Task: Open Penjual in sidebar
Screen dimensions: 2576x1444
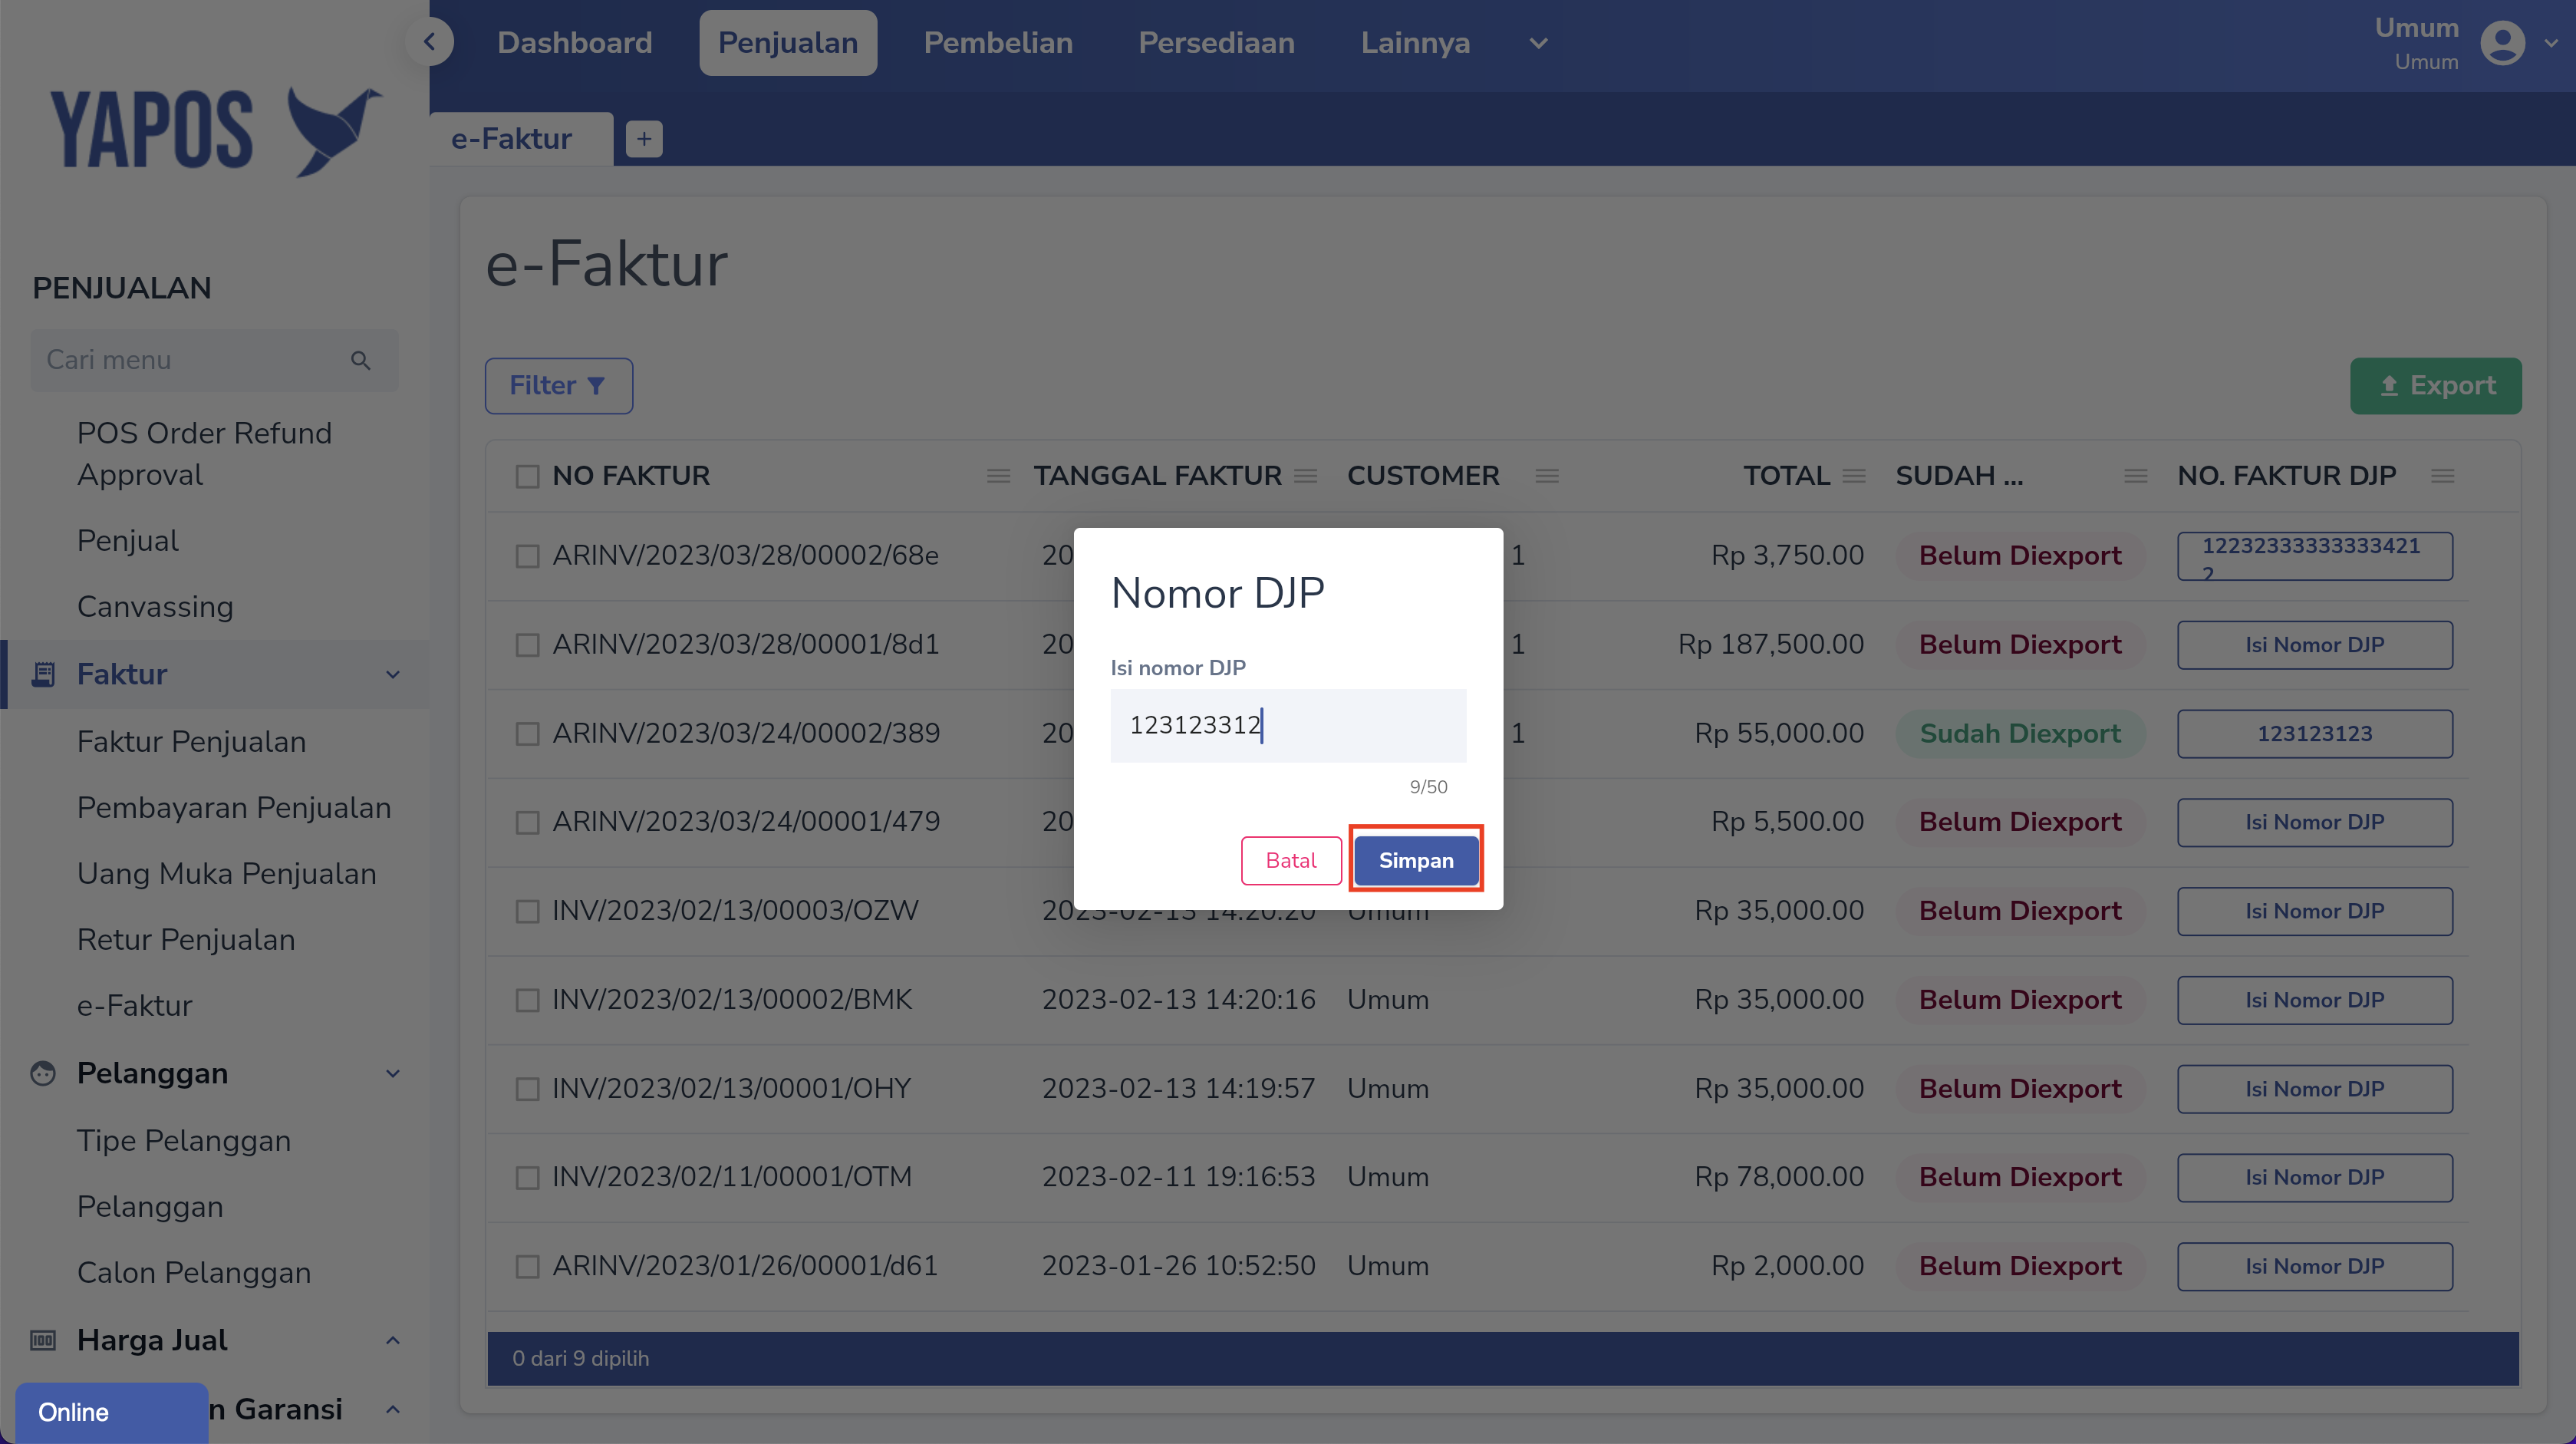Action: click(x=128, y=541)
